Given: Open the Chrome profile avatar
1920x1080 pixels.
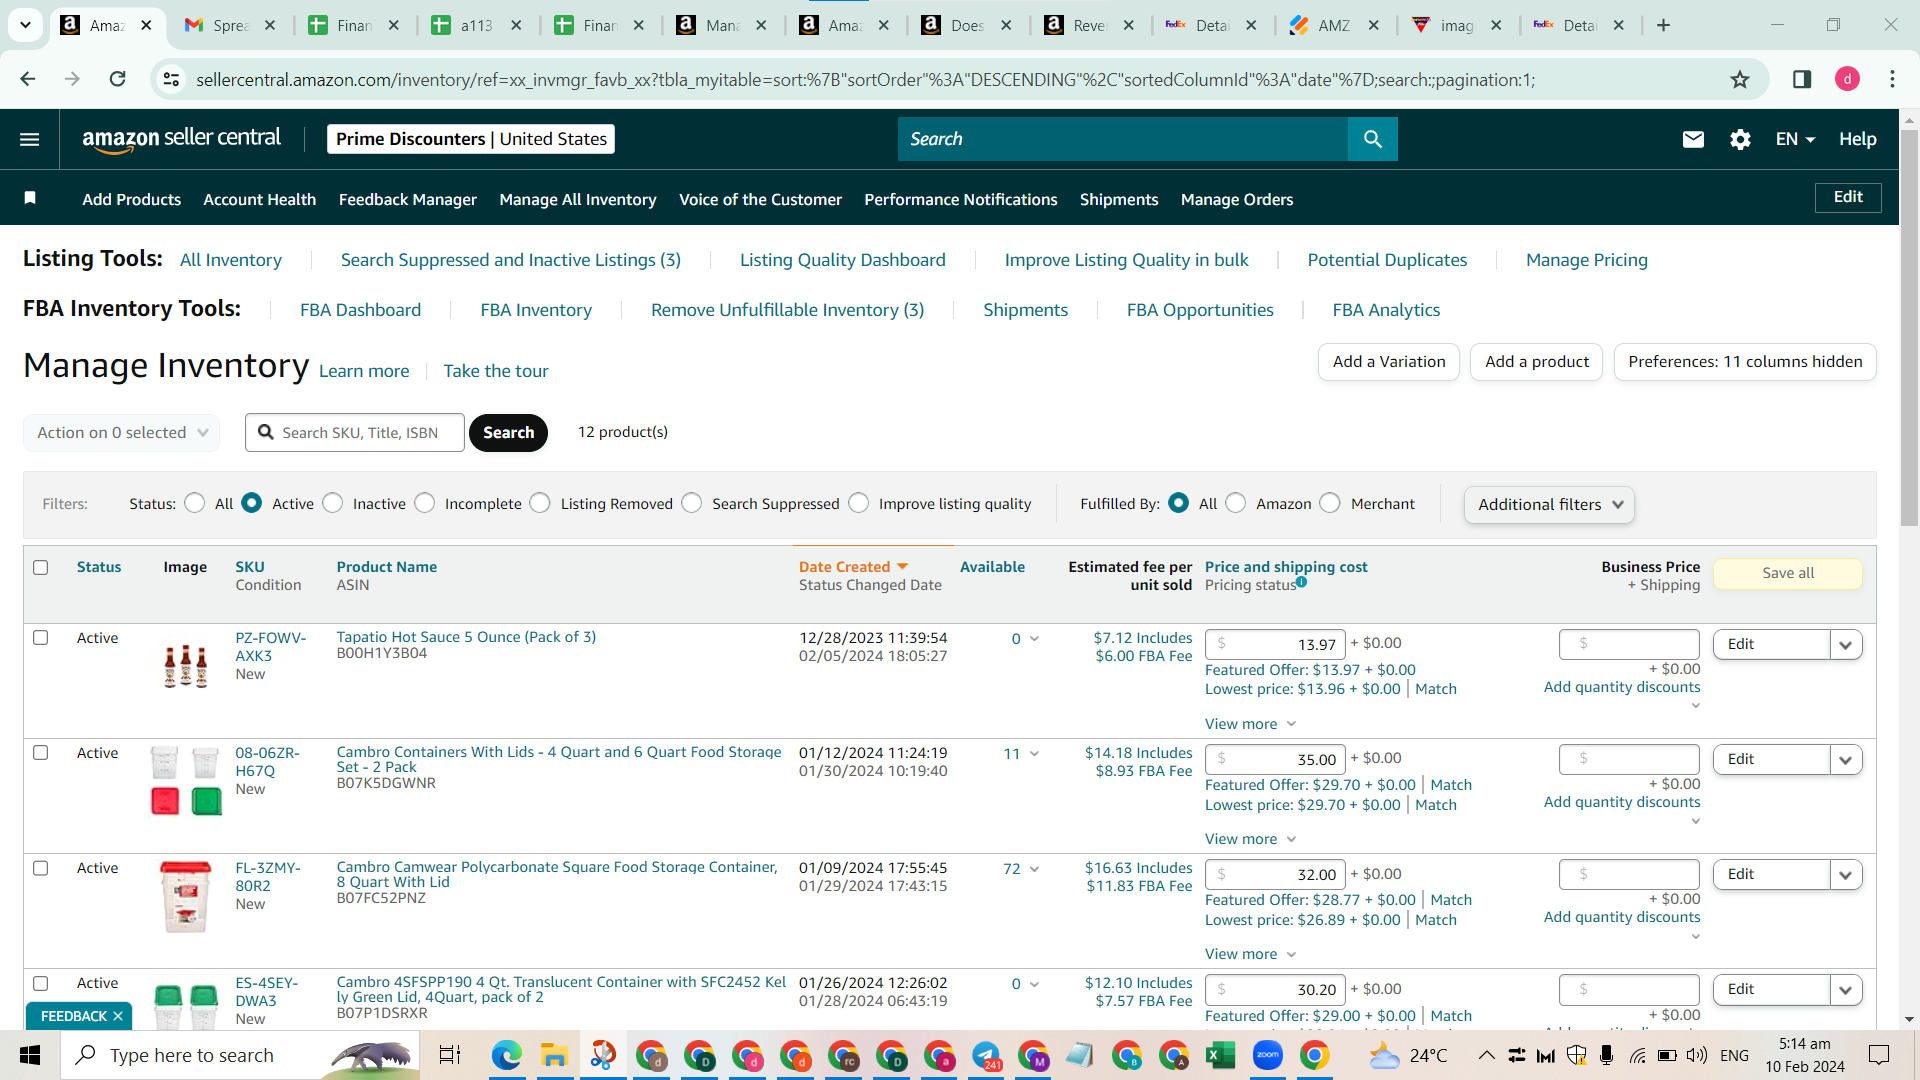Looking at the screenshot, I should tap(1847, 79).
